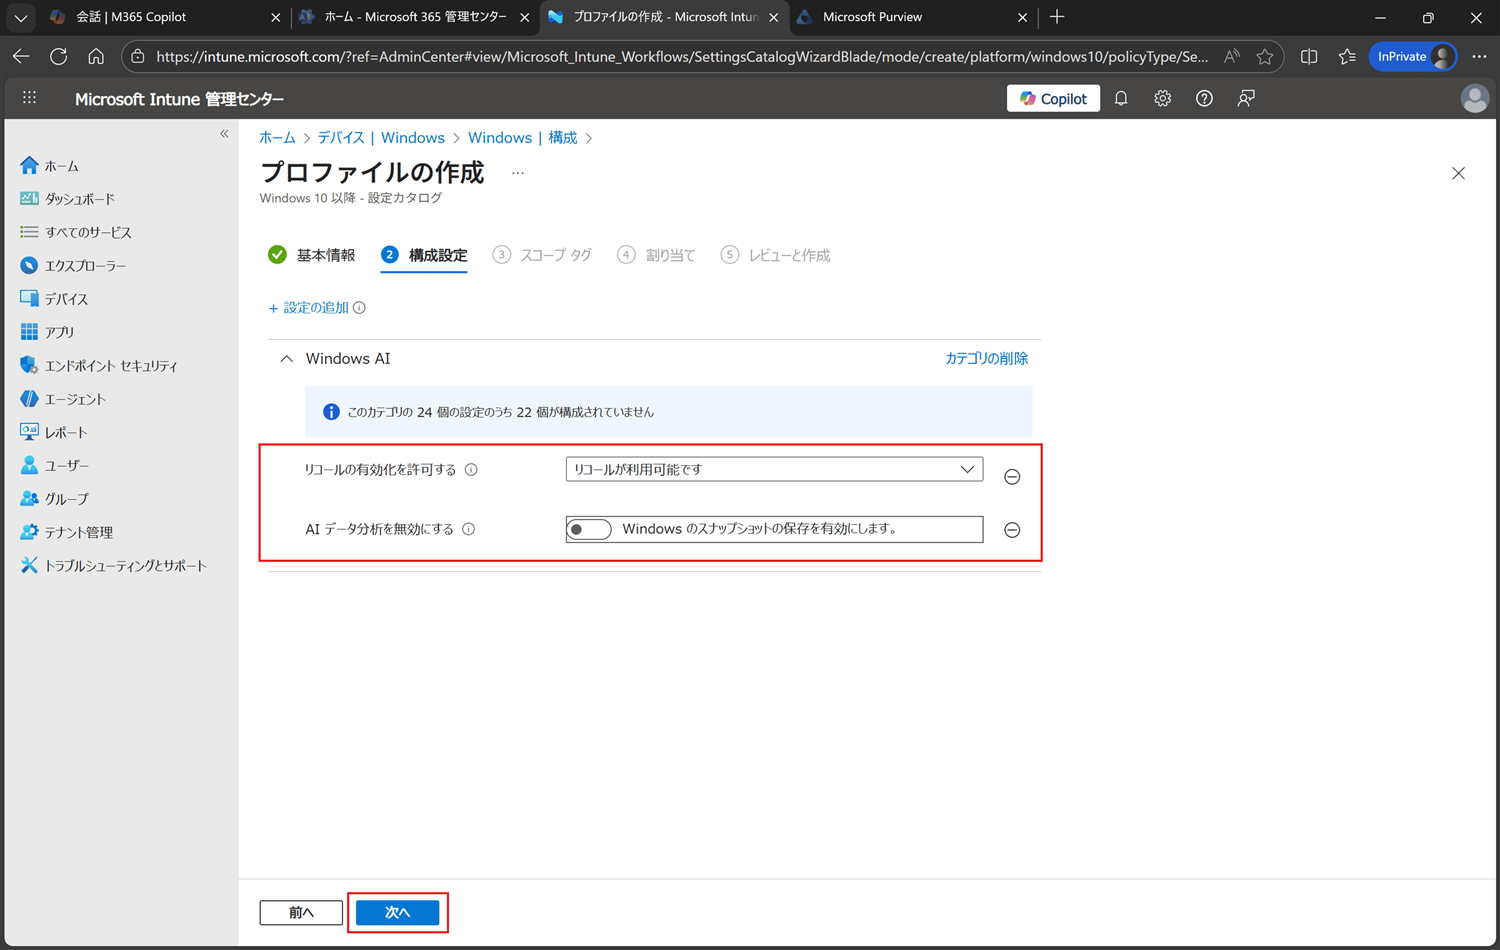The width and height of the screenshot is (1500, 950).
Task: Open the more options ellipsis beside プロファイルの作成
Action: point(517,173)
